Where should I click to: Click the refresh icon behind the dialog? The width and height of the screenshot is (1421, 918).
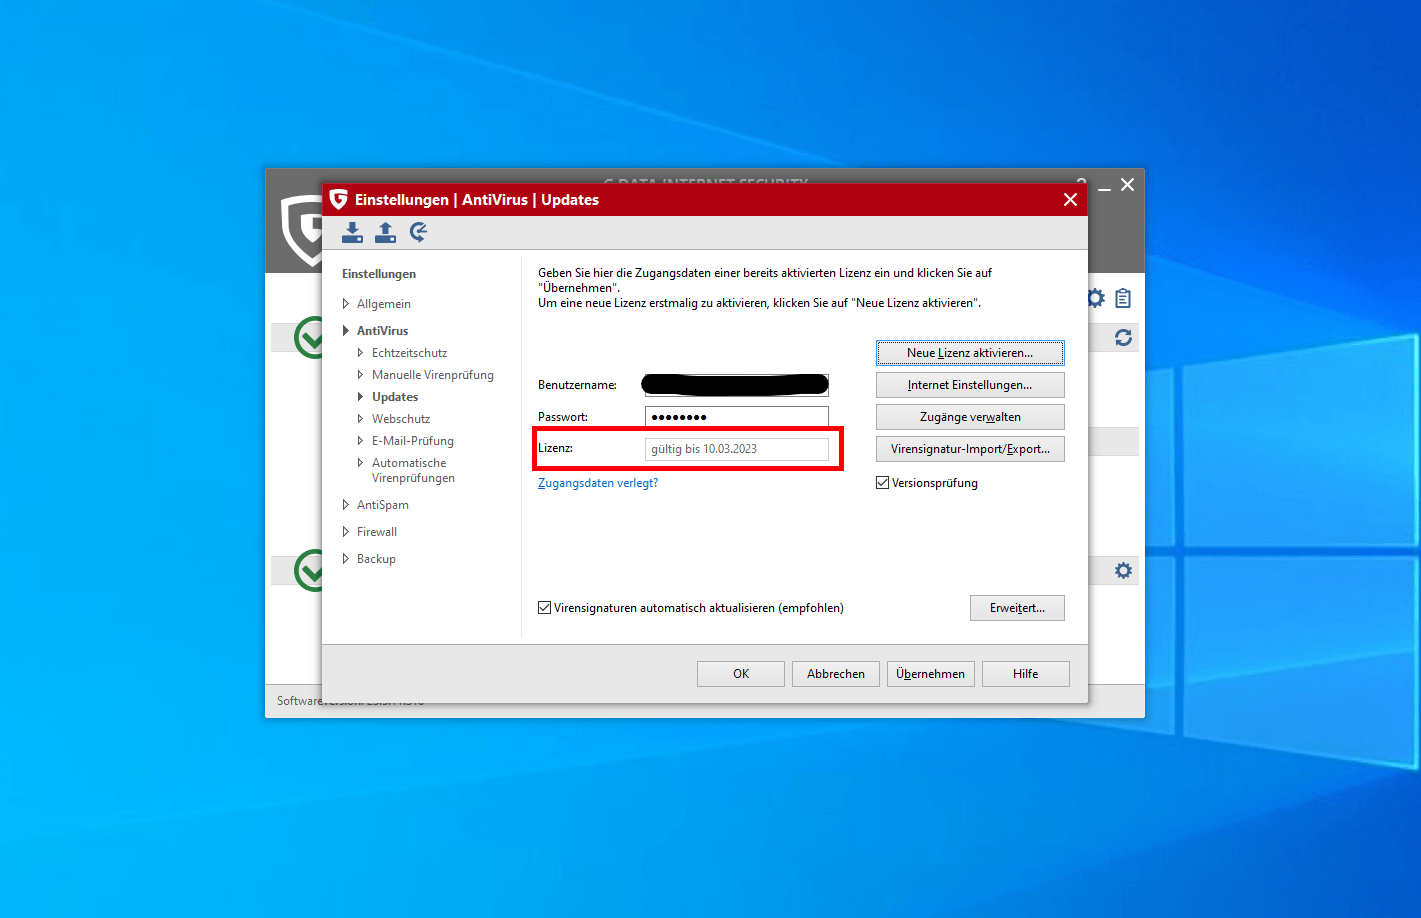click(x=1123, y=338)
